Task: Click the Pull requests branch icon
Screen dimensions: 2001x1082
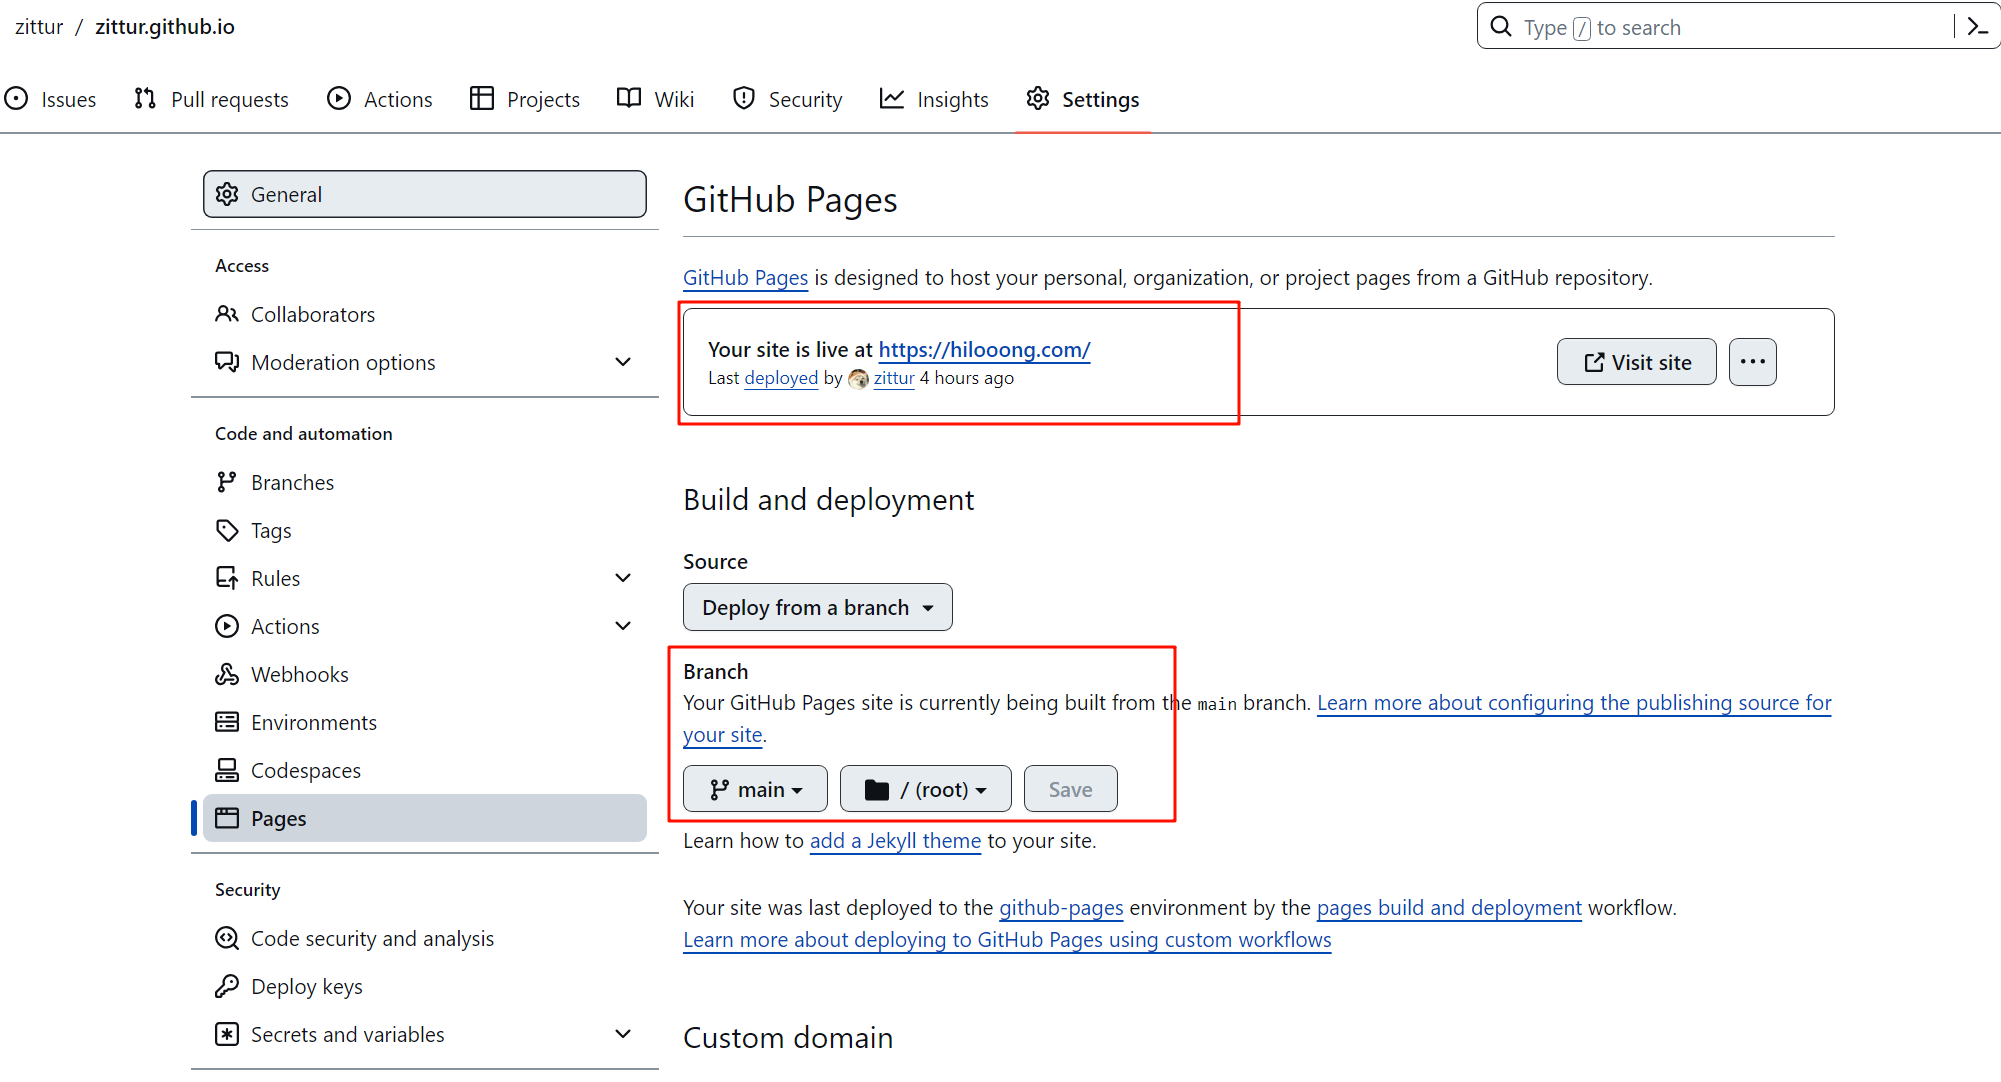Action: click(x=145, y=98)
